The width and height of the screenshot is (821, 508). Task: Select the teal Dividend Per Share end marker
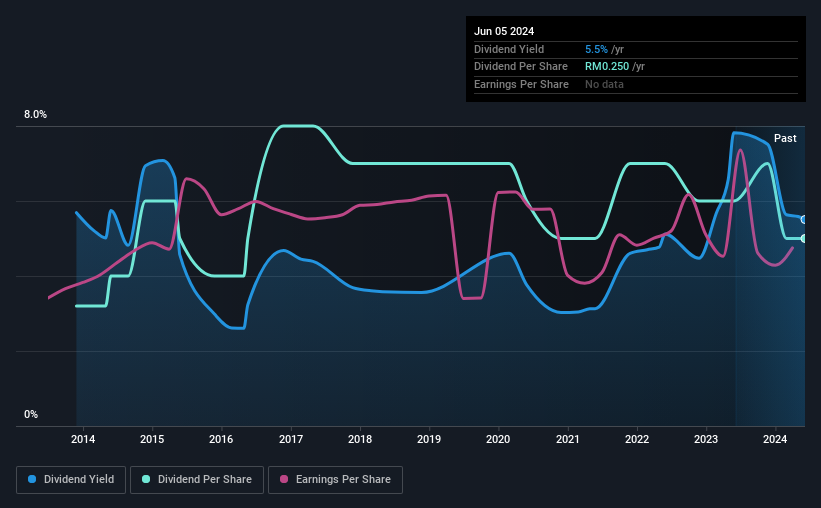[x=804, y=238]
